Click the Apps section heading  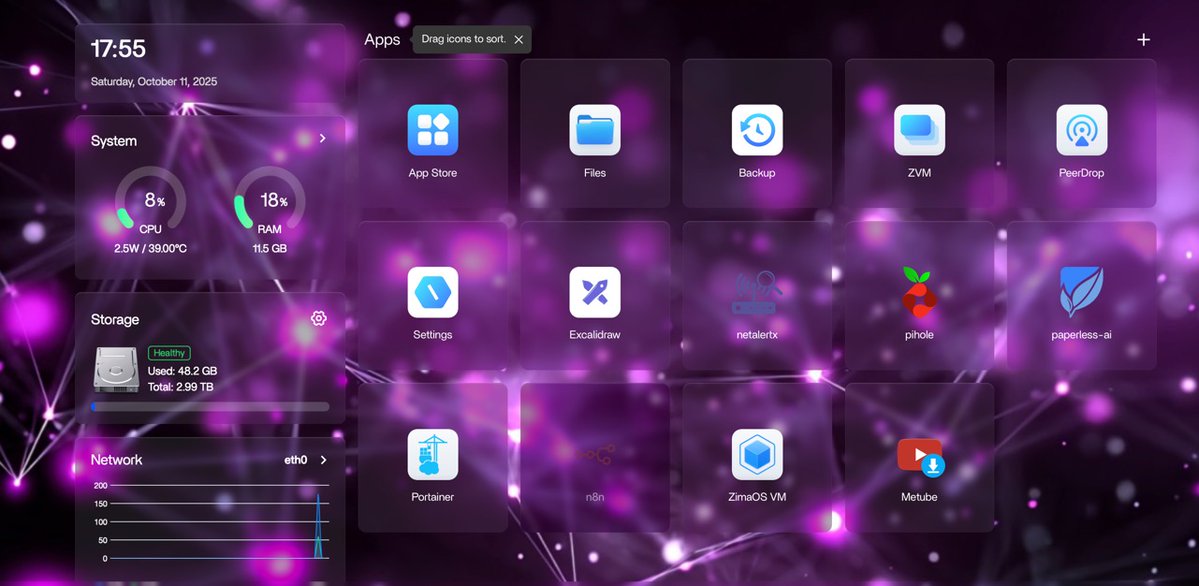pyautogui.click(x=382, y=40)
